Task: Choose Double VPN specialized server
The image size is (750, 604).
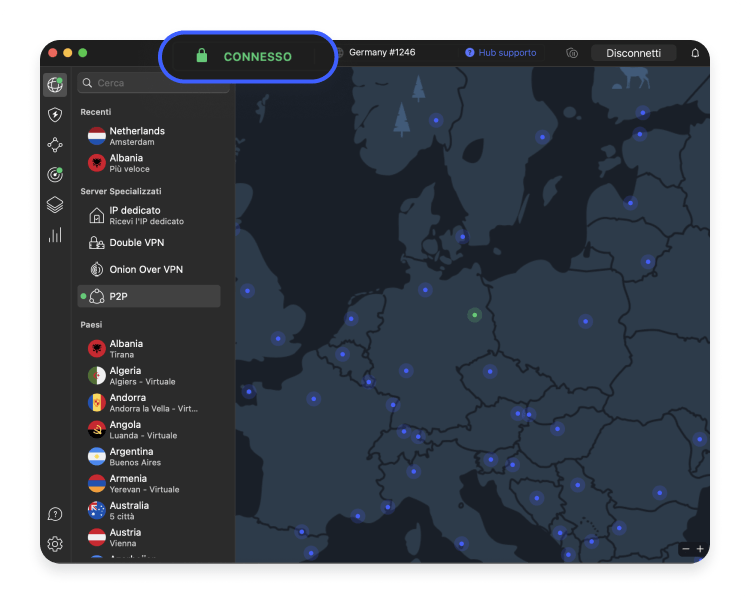Action: tap(149, 242)
